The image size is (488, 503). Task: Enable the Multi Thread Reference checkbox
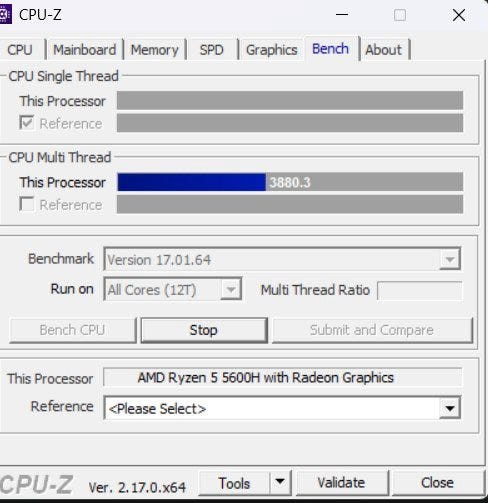pos(26,204)
